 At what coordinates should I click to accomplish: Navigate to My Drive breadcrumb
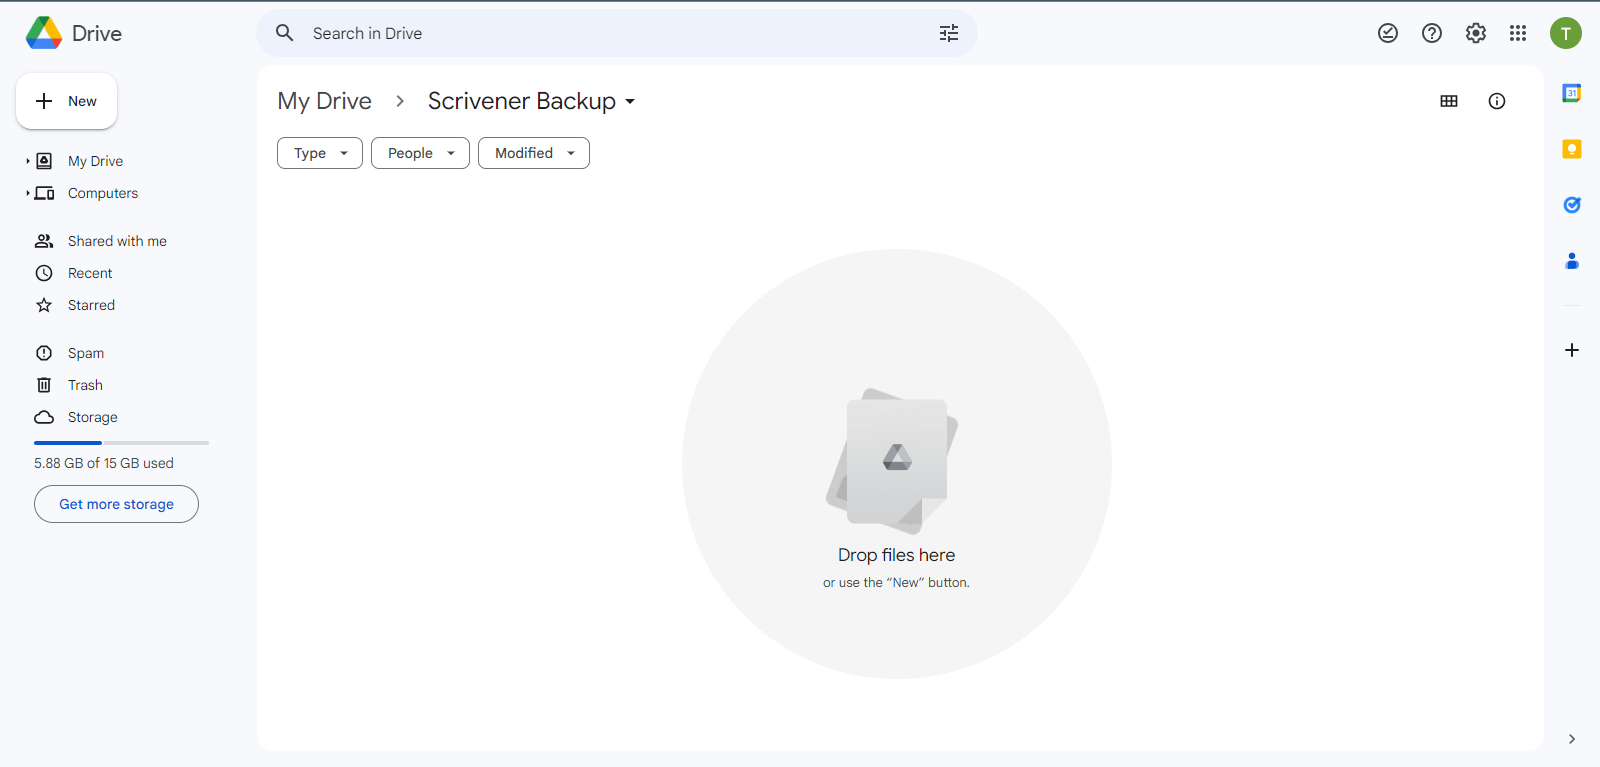[324, 101]
